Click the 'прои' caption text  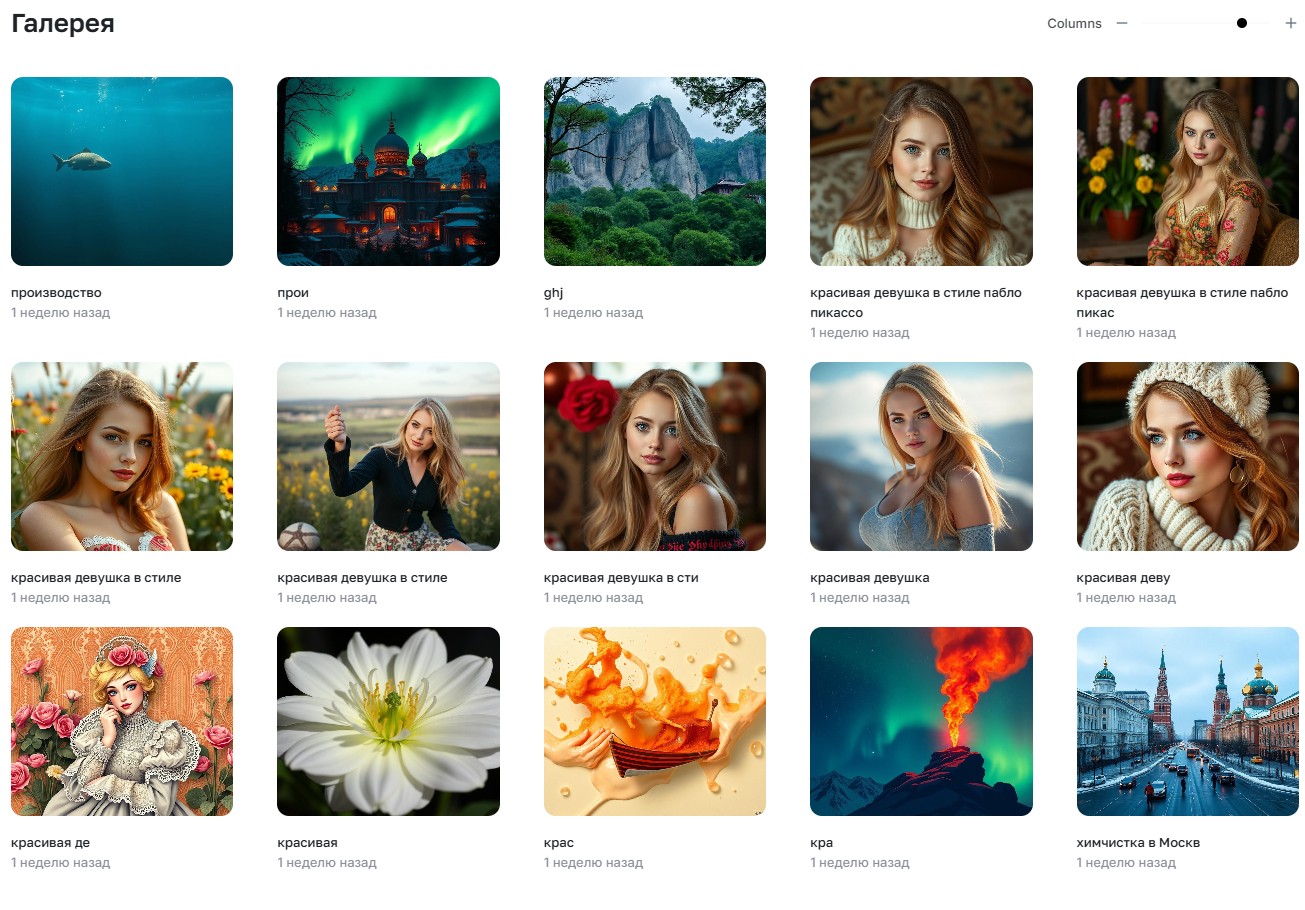(293, 293)
